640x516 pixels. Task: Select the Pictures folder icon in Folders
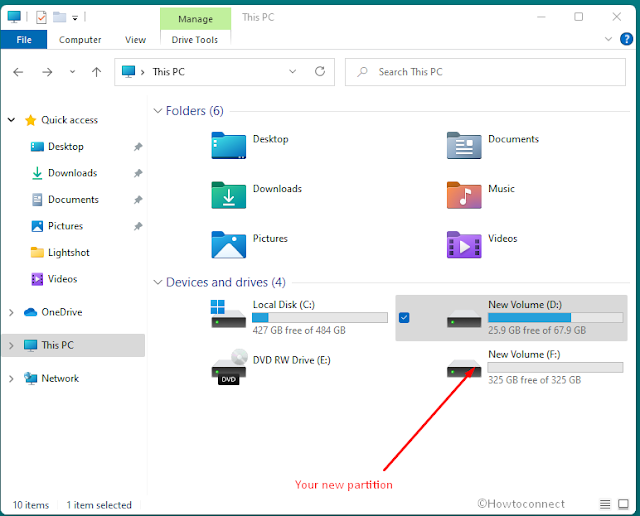tap(229, 245)
